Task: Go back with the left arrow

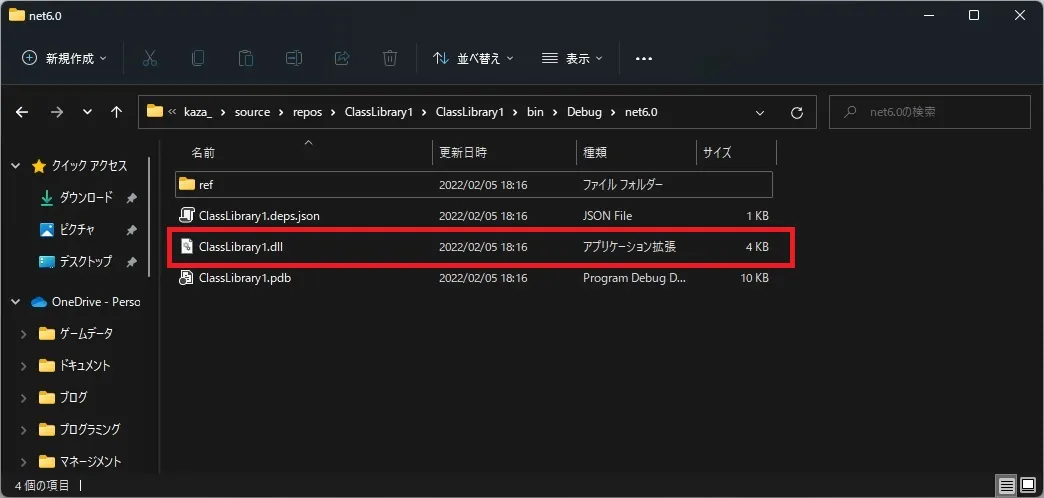Action: (22, 113)
